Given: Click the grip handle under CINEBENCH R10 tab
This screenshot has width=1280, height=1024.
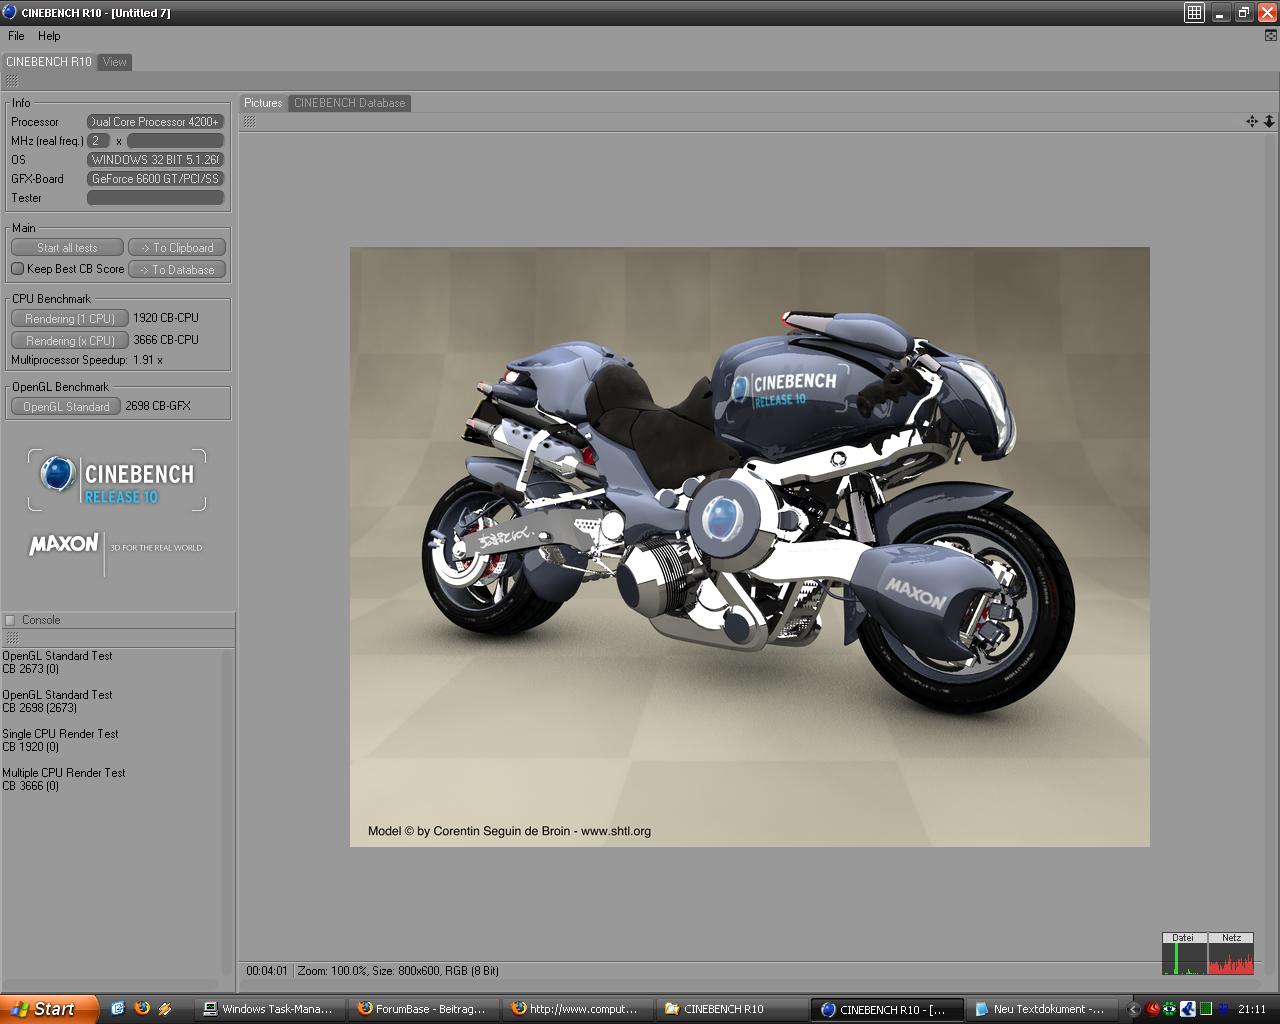Looking at the screenshot, I should (x=12, y=81).
